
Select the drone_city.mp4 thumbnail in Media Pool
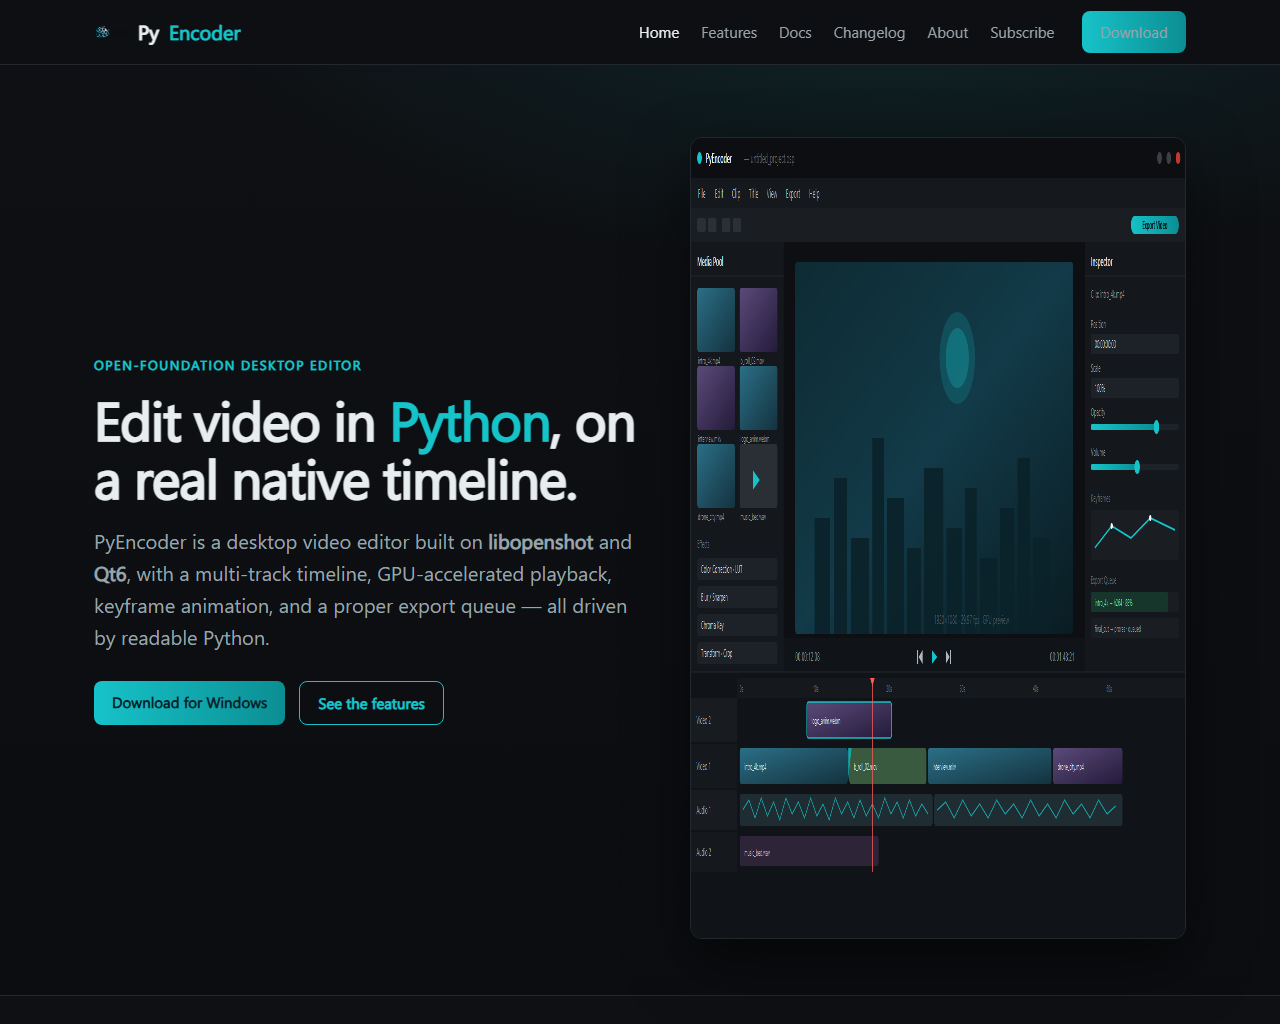tap(716, 476)
